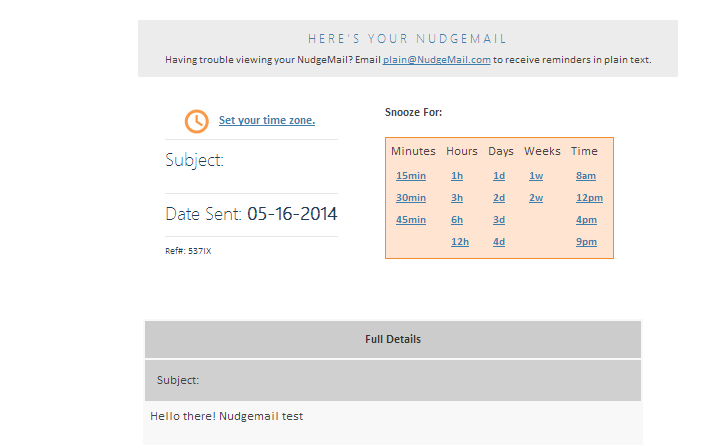The width and height of the screenshot is (725, 445).
Task: Snooze for 2w
Action: (x=536, y=198)
